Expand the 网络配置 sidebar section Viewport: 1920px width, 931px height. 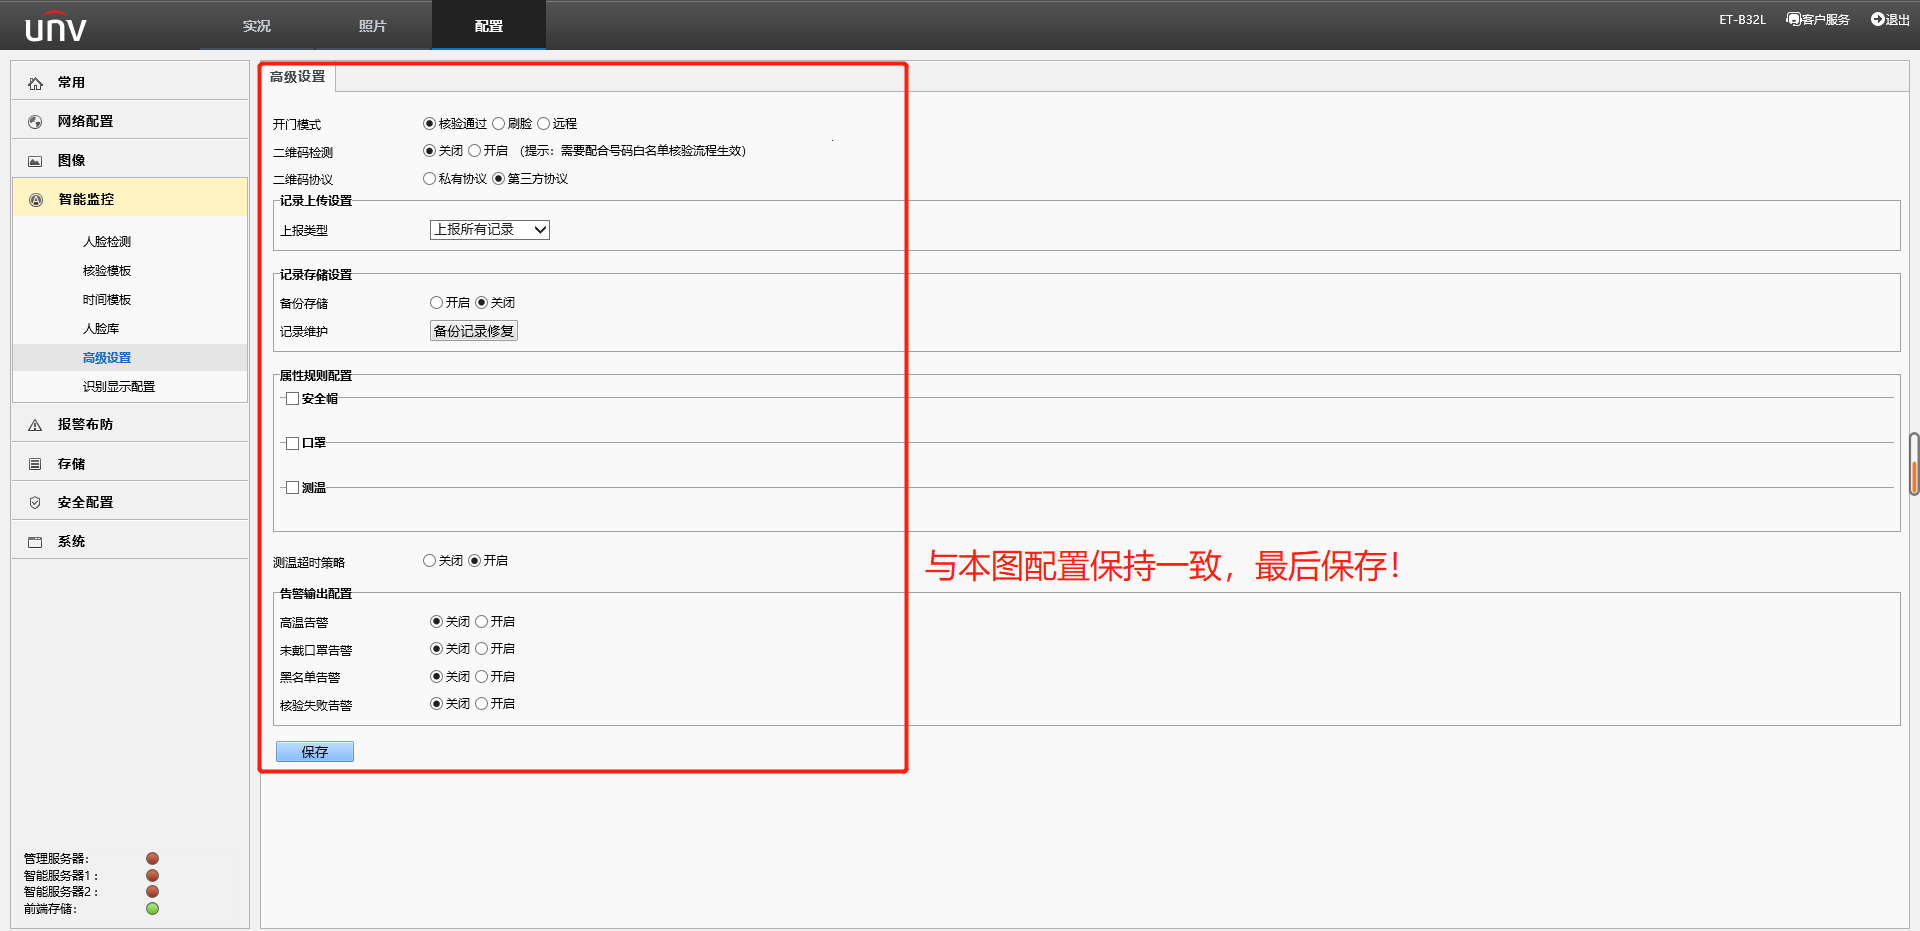click(x=130, y=122)
